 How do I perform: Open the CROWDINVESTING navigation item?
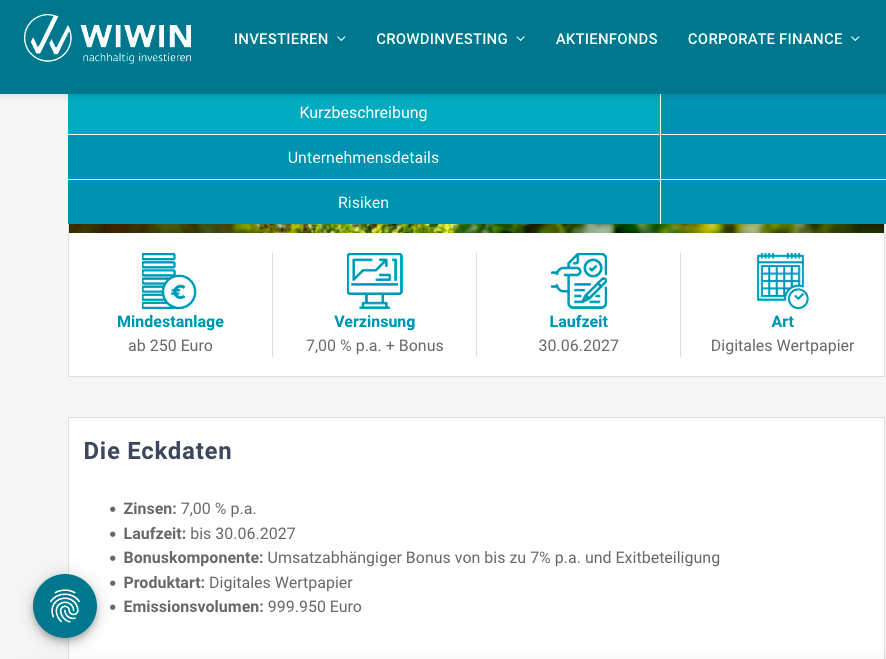pos(442,39)
